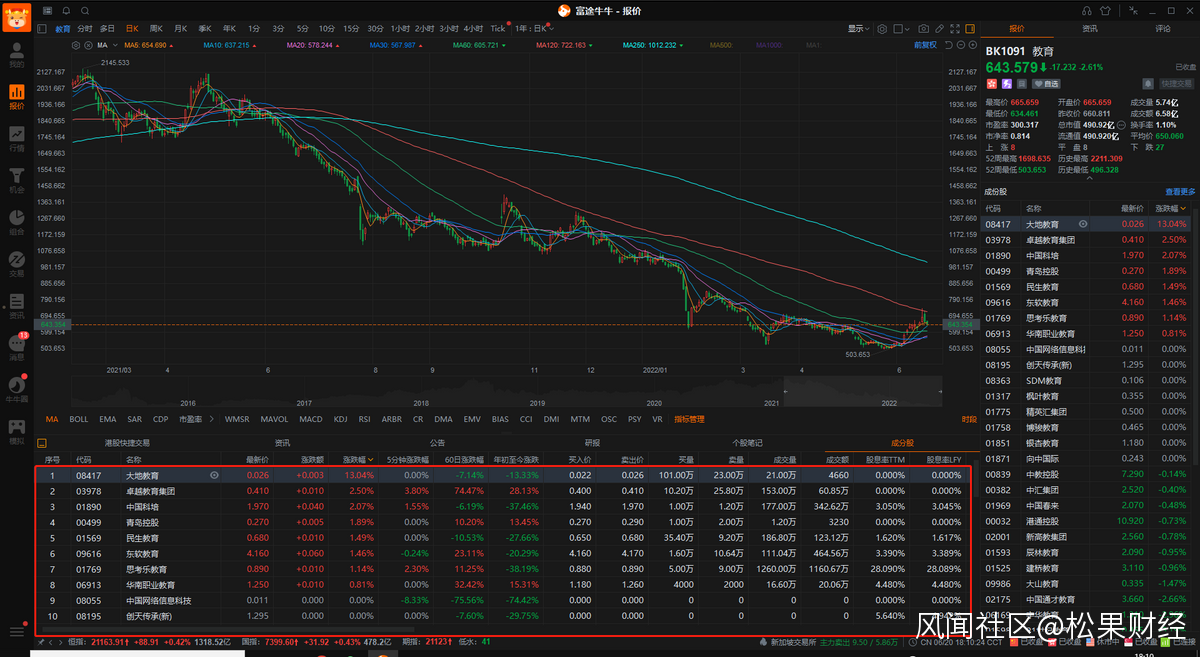
Task: Select the 周K weekly chart period
Action: point(156,29)
